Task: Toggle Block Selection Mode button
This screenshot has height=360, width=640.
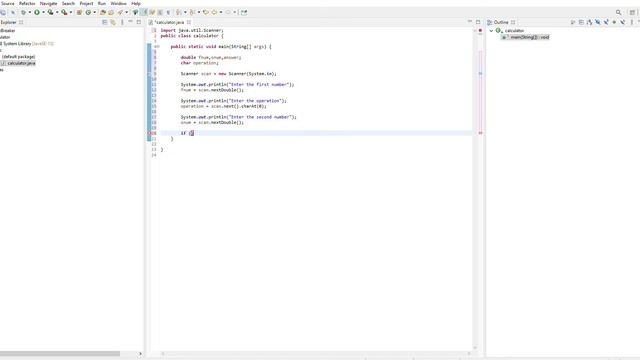Action: point(160,12)
